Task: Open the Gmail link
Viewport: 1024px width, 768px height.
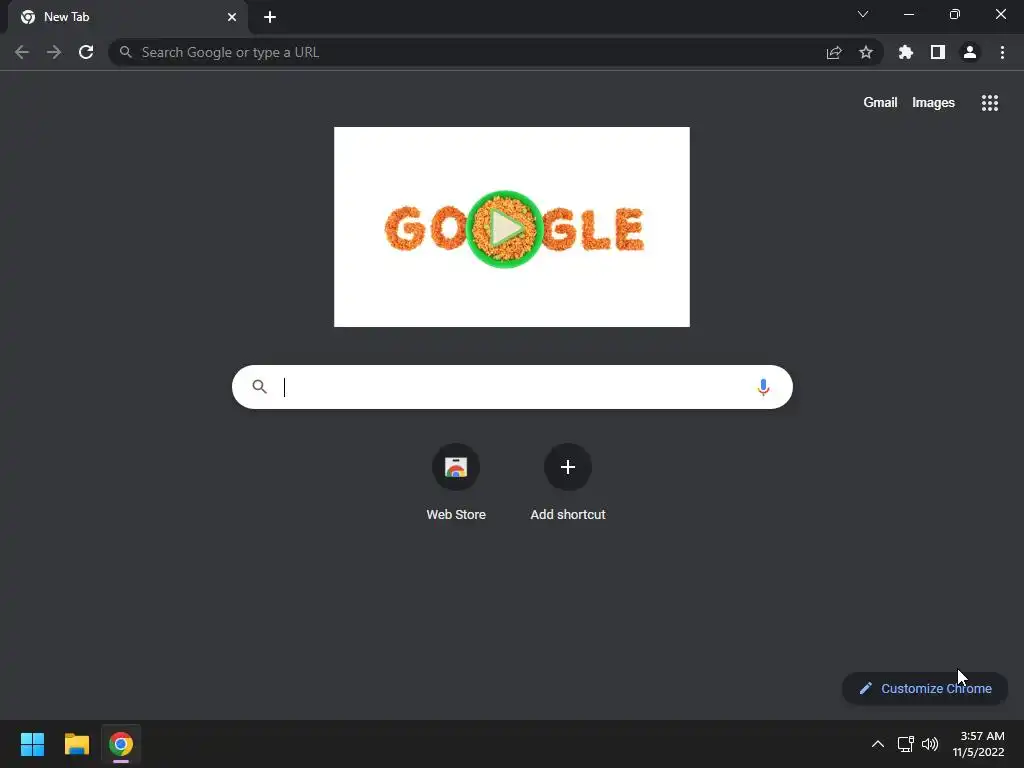Action: point(880,103)
